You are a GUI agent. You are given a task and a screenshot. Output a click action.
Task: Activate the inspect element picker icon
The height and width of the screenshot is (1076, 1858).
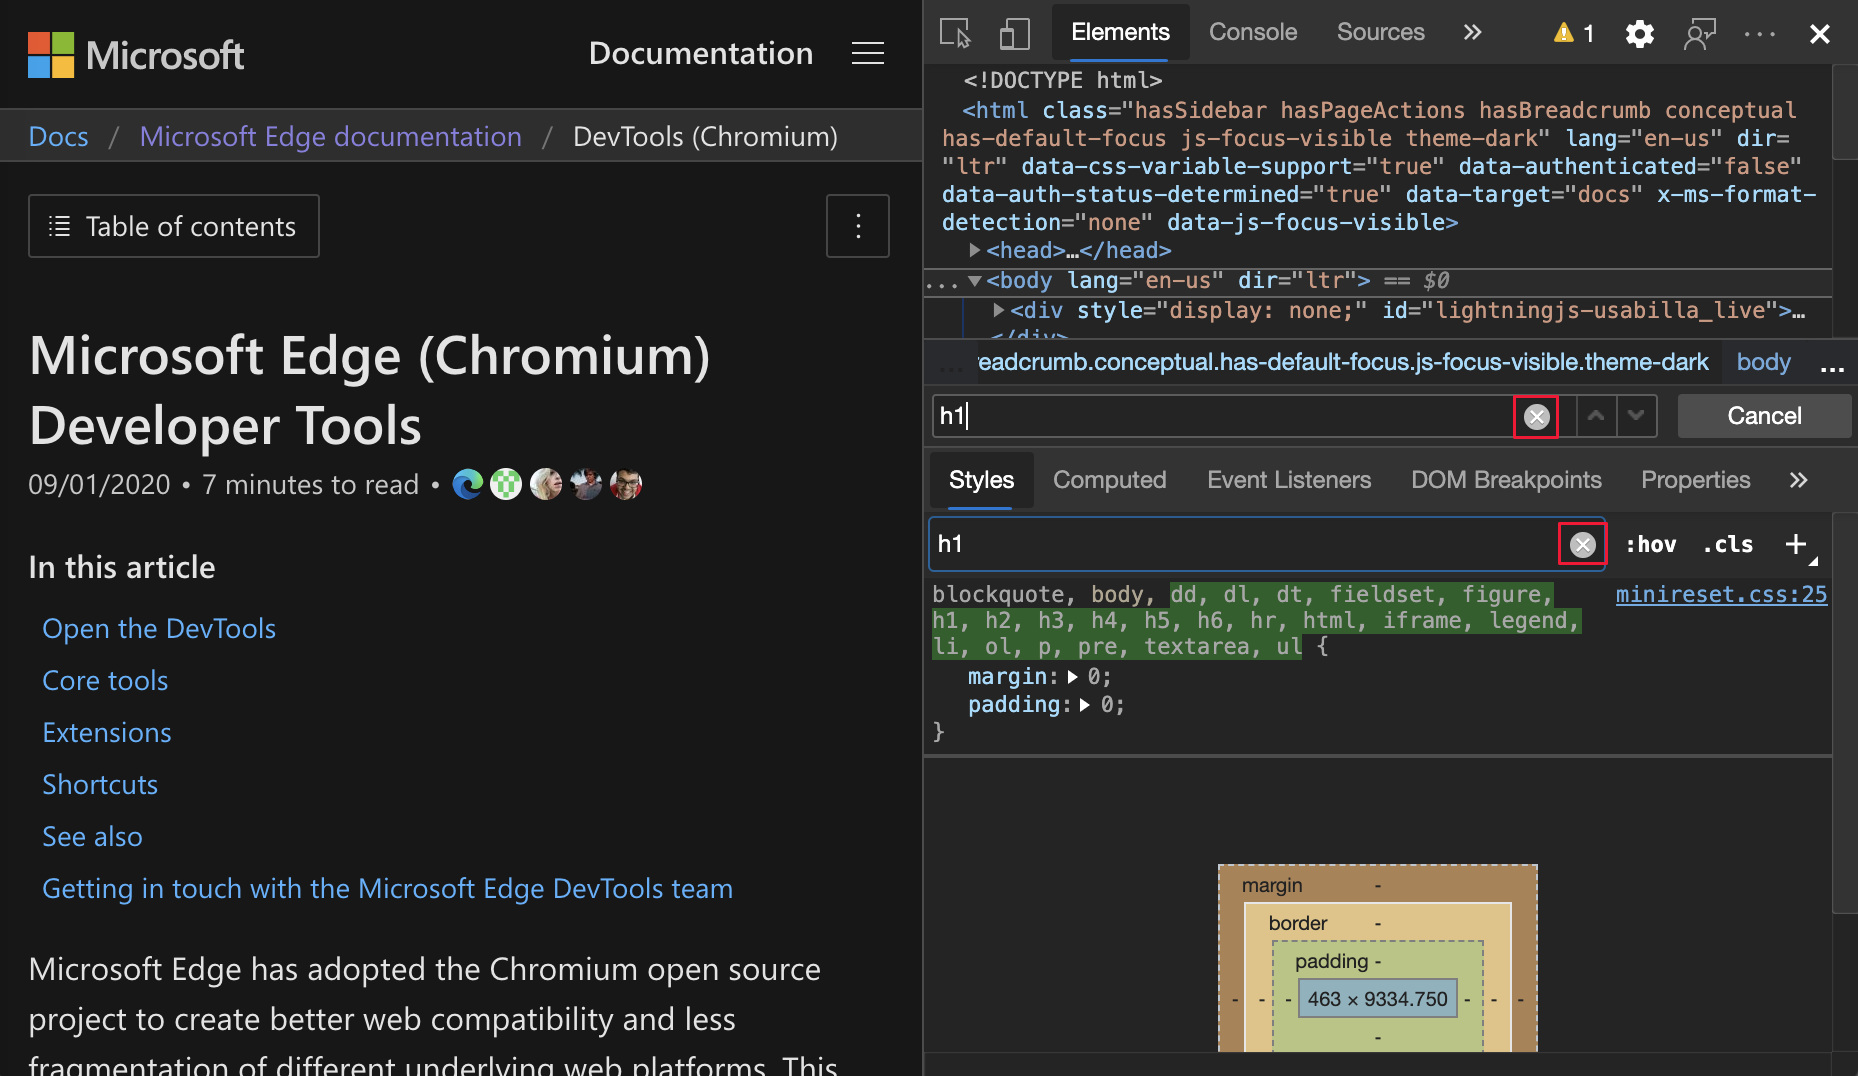click(955, 33)
